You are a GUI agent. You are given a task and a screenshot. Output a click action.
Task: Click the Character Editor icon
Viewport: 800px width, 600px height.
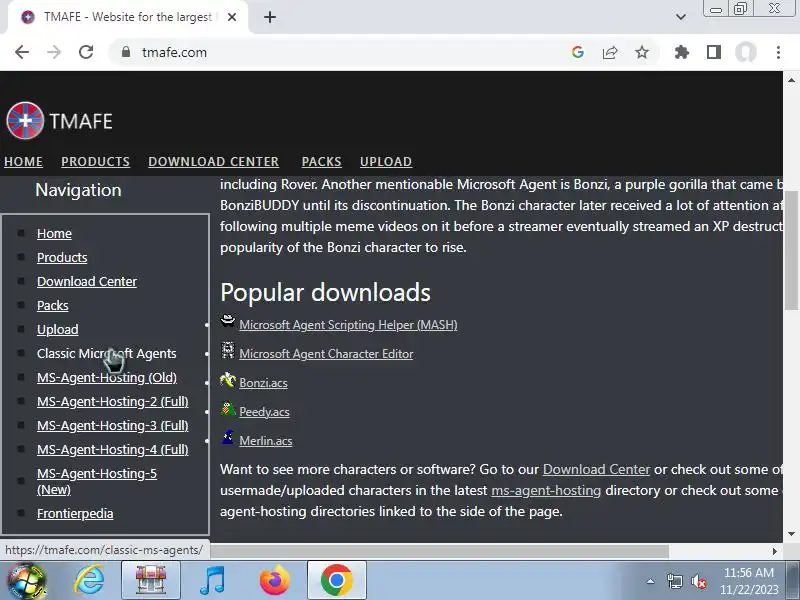click(x=228, y=351)
